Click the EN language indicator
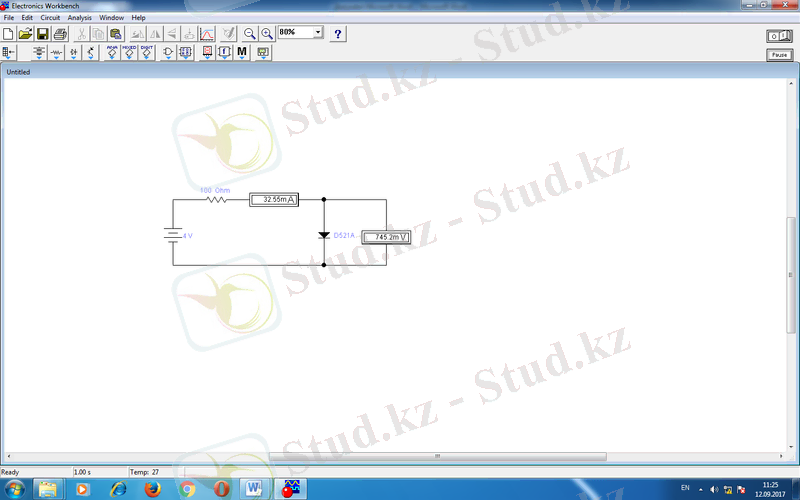800x500 pixels. [685, 488]
